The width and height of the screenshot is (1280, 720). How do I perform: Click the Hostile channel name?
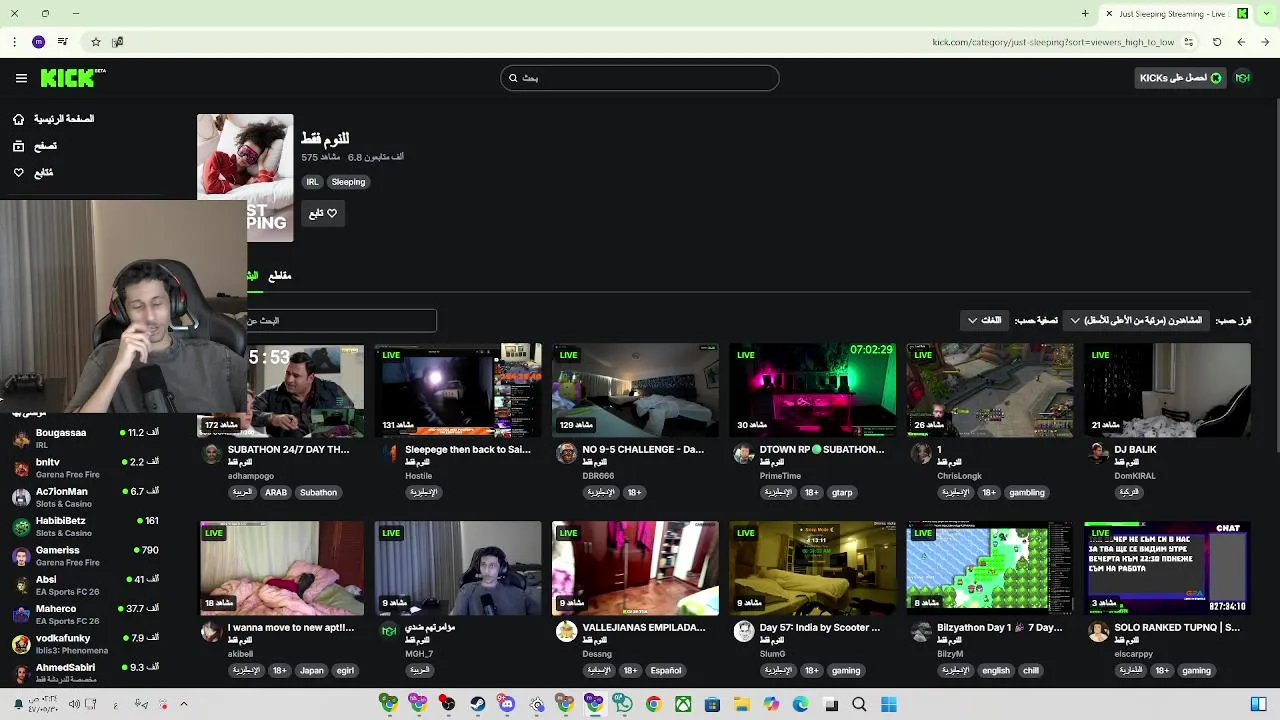click(x=418, y=476)
